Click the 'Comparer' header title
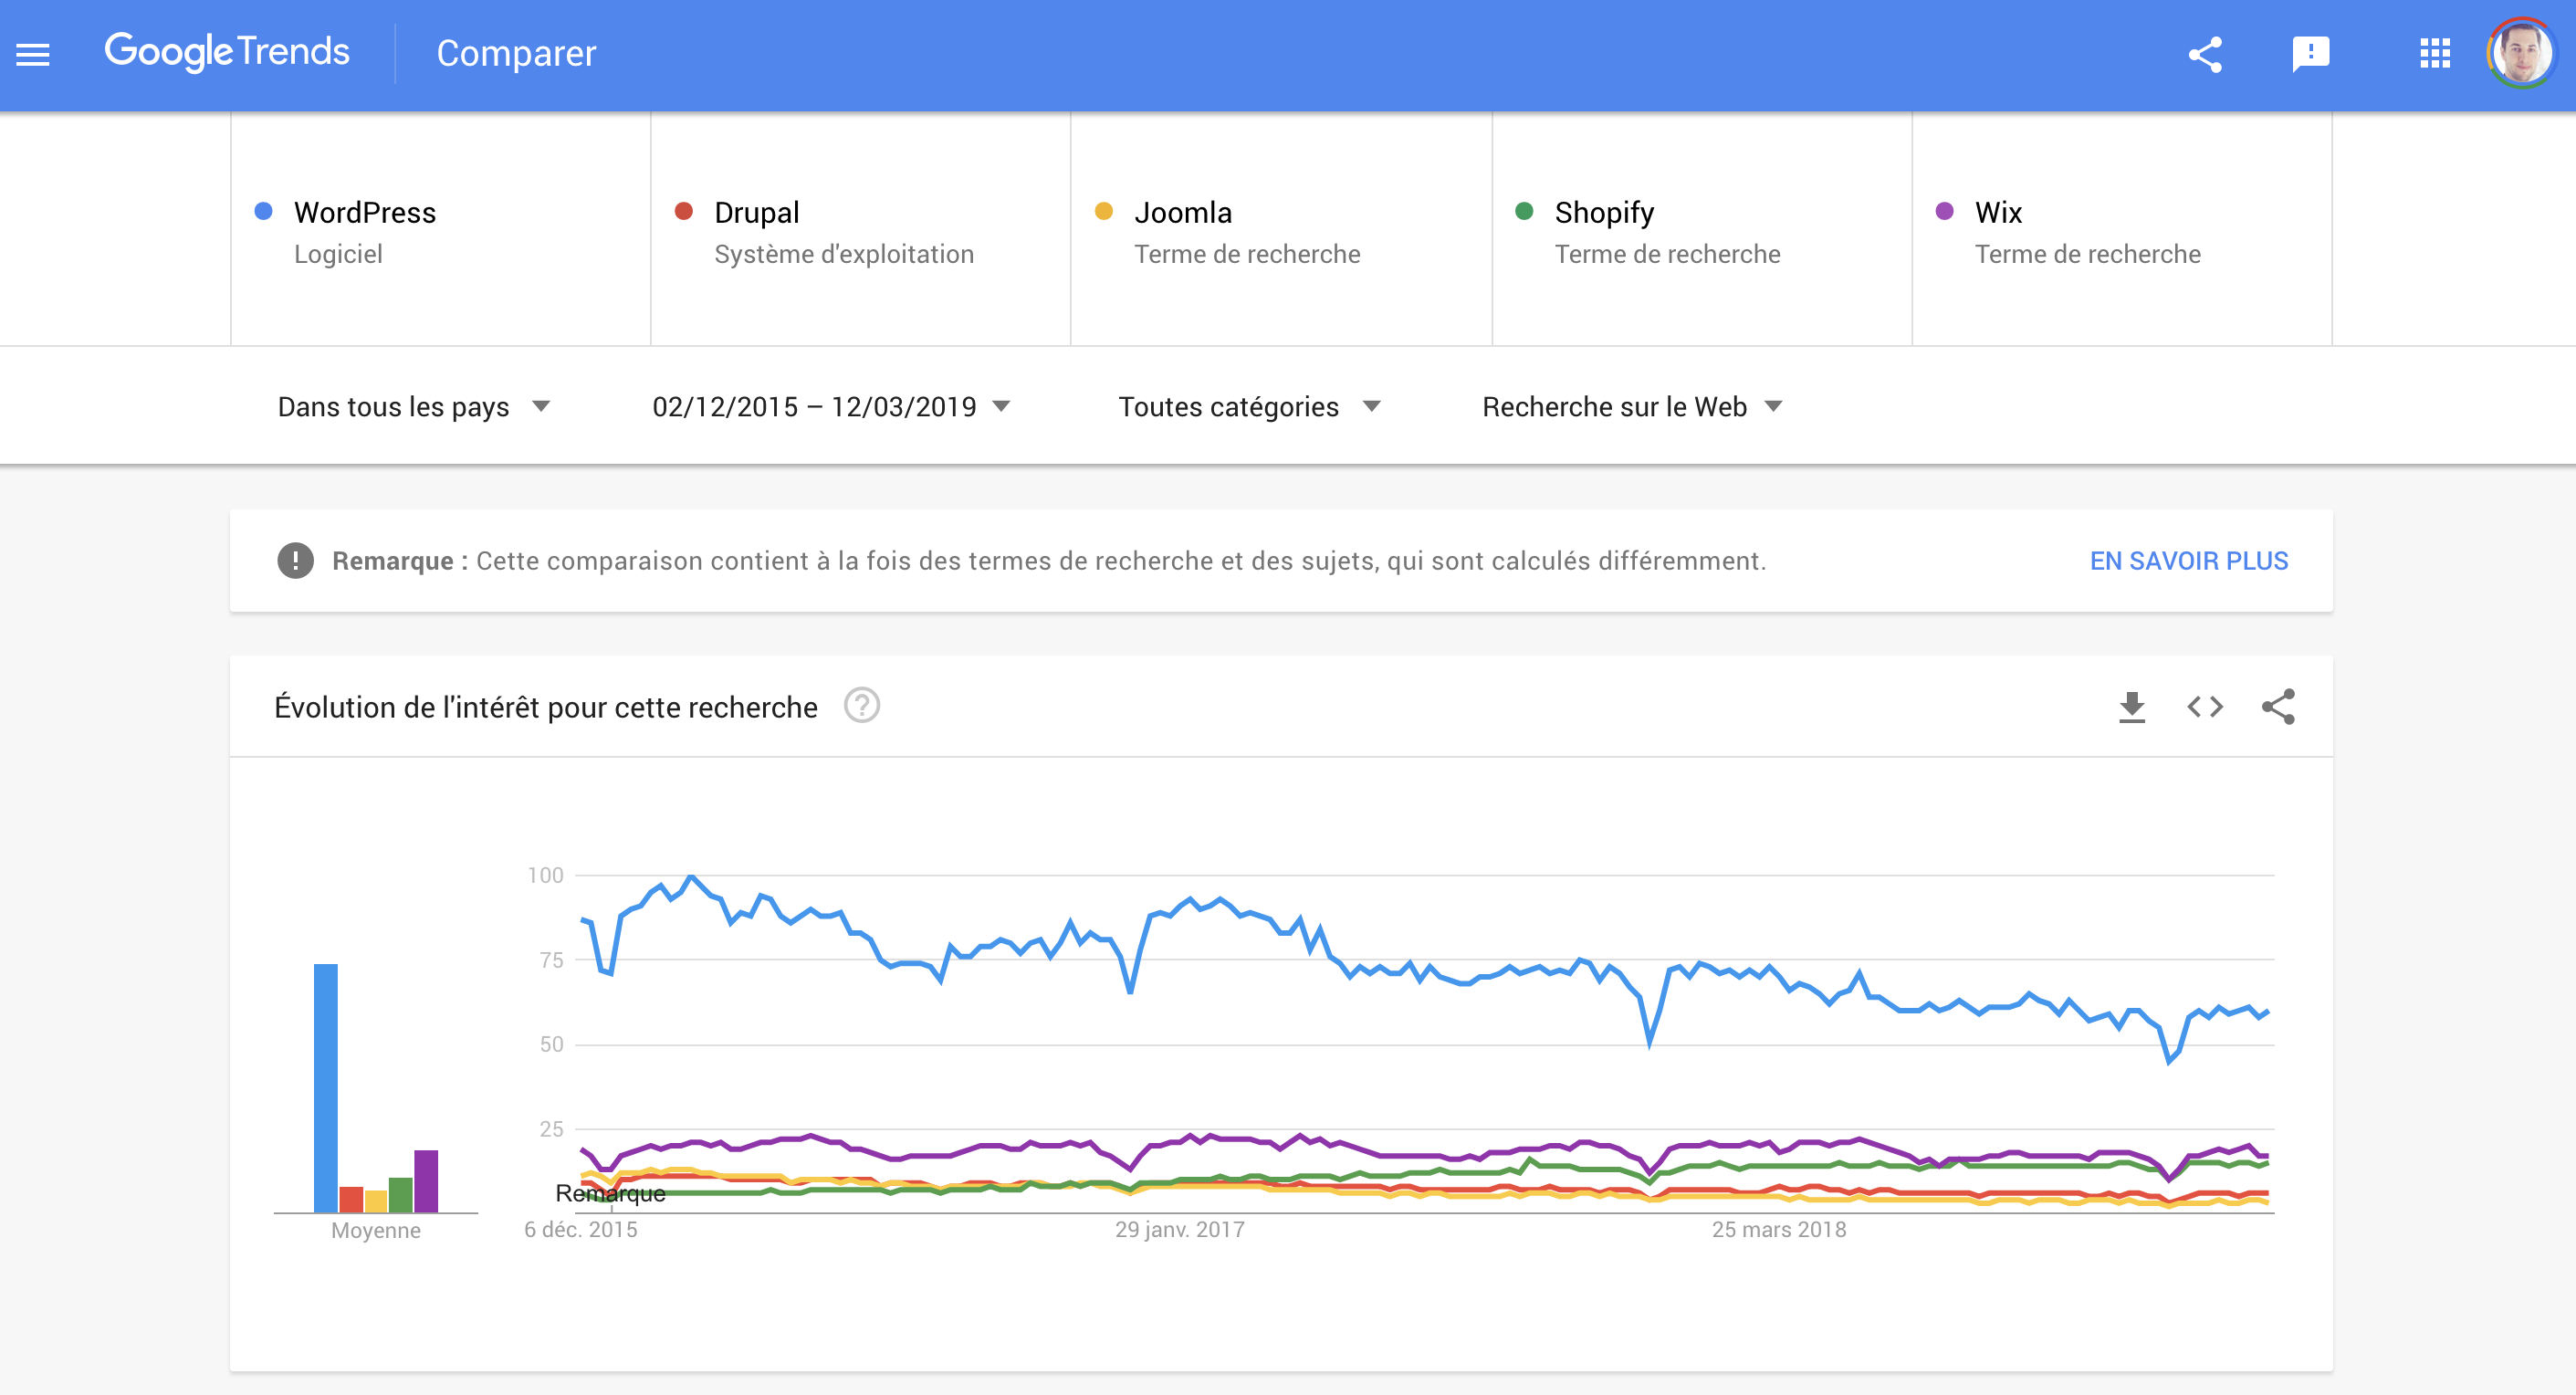The height and width of the screenshot is (1395, 2576). (x=516, y=53)
